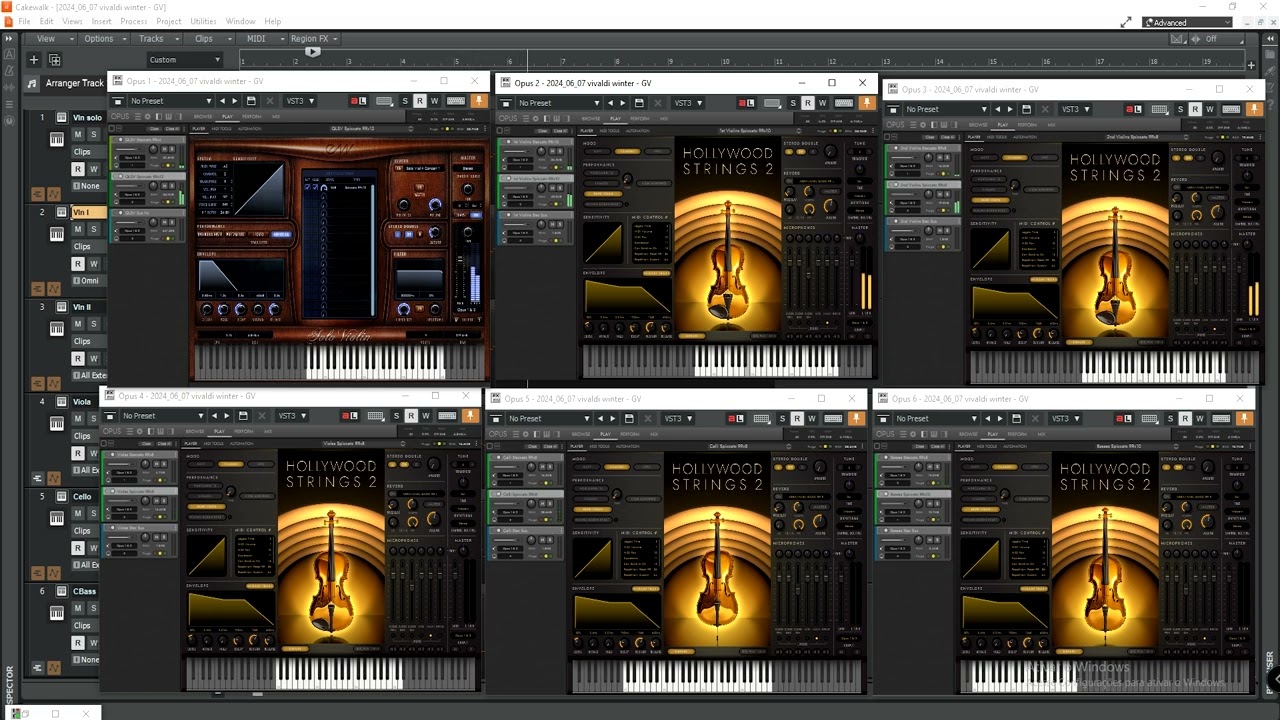Image resolution: width=1280 pixels, height=720 pixels.
Task: Open the MIDI track view menu
Action: [x=261, y=39]
